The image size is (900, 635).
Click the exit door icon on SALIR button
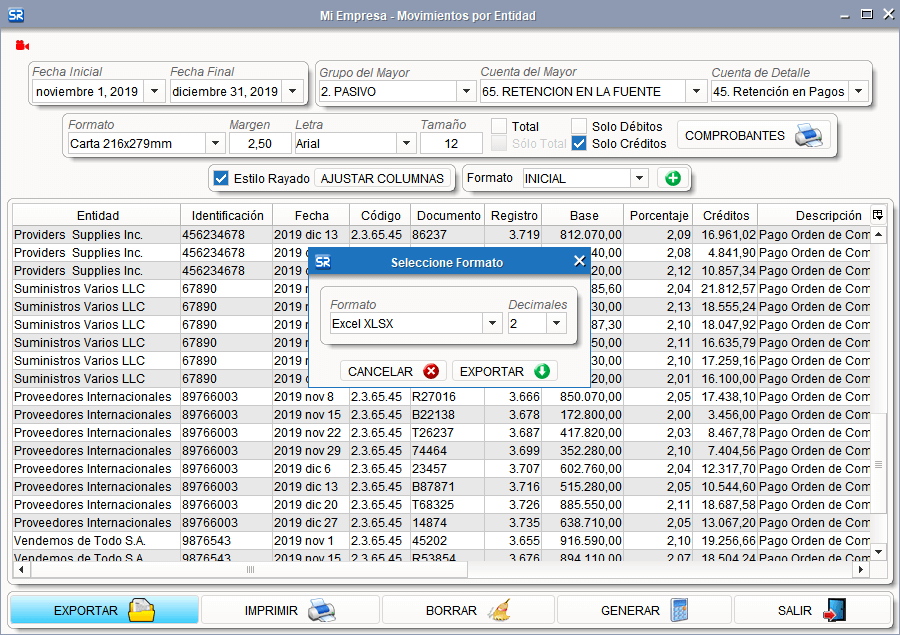click(x=834, y=610)
